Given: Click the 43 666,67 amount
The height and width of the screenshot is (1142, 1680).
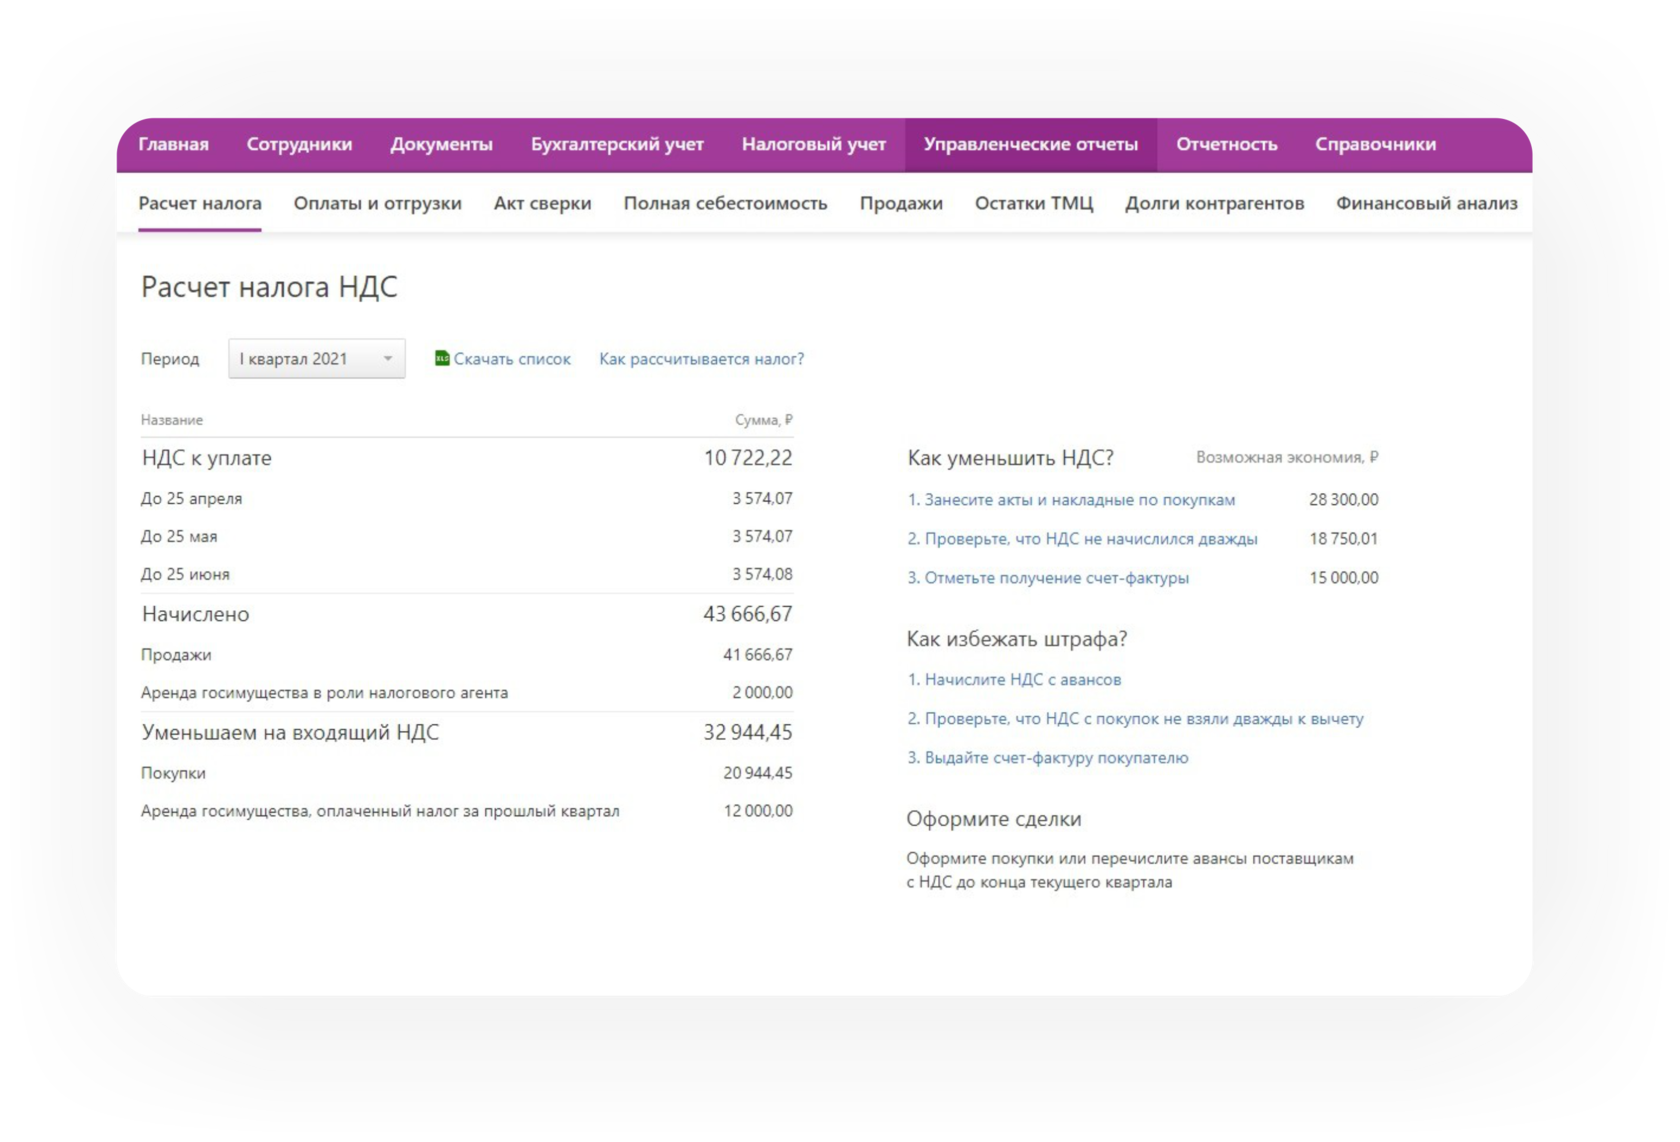Looking at the screenshot, I should click(x=748, y=614).
